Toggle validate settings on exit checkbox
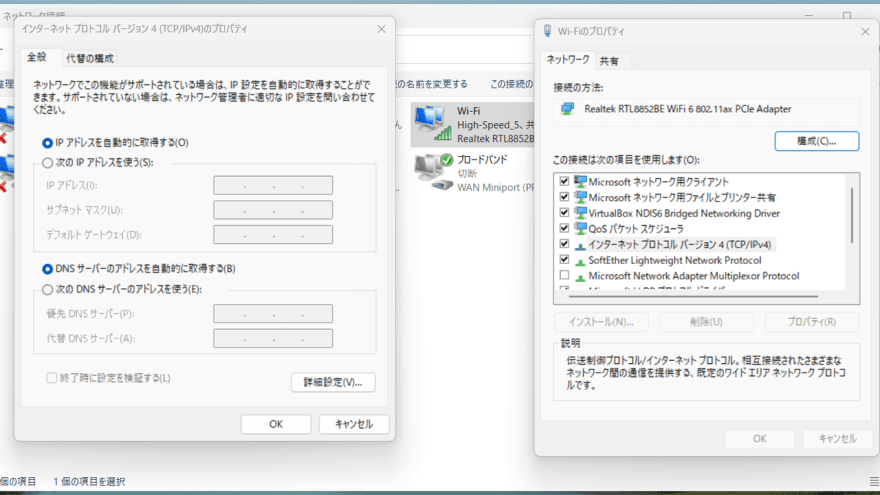Screen dimensions: 880x495 point(52,378)
